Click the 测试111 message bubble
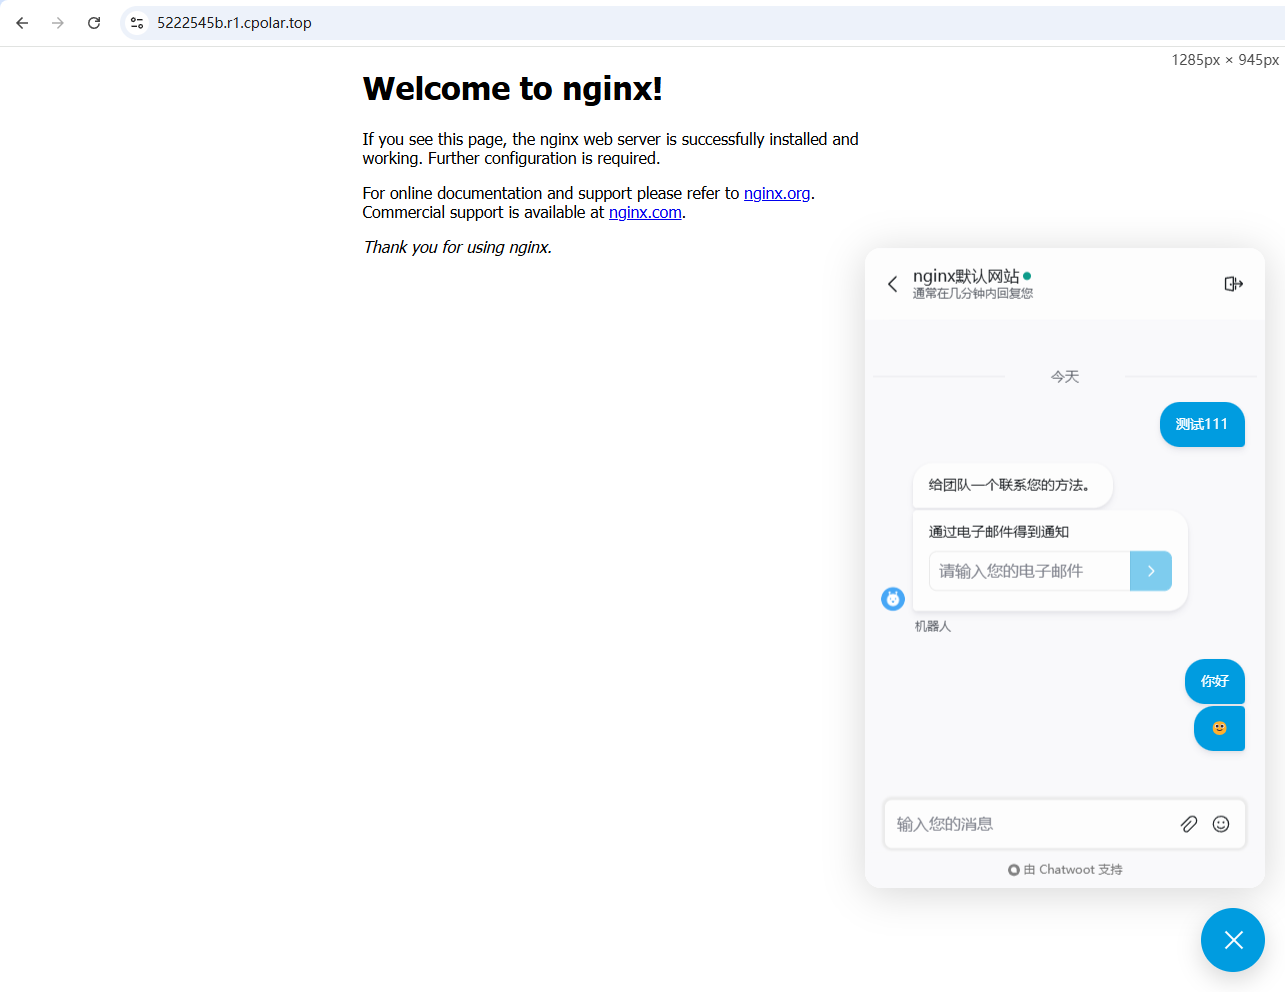The image size is (1285, 992). [1201, 424]
